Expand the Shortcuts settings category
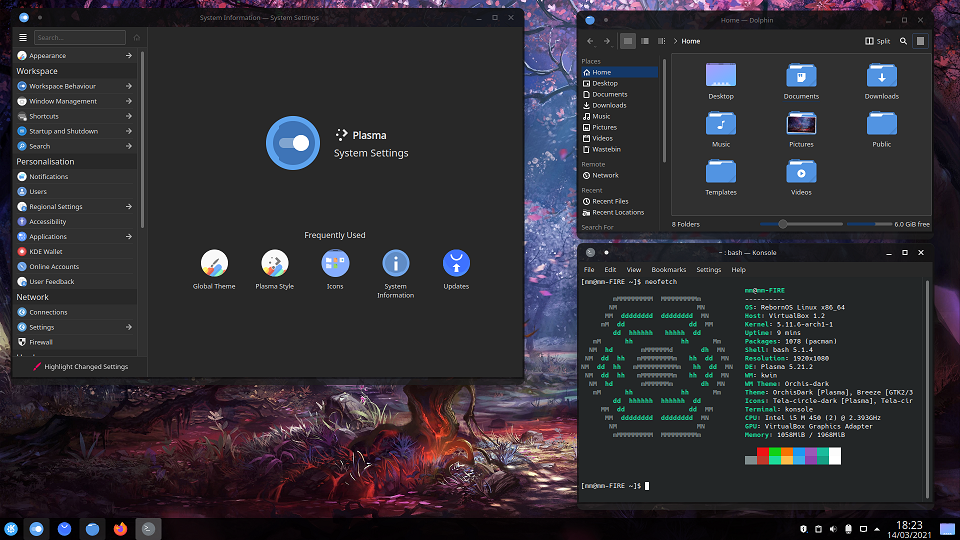 (75, 116)
